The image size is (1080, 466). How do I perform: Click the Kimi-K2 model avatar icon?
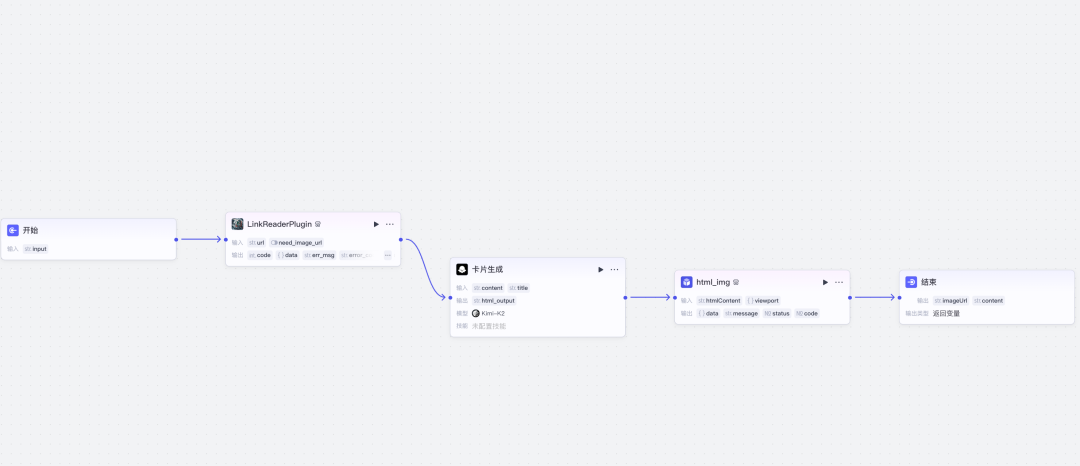point(476,313)
